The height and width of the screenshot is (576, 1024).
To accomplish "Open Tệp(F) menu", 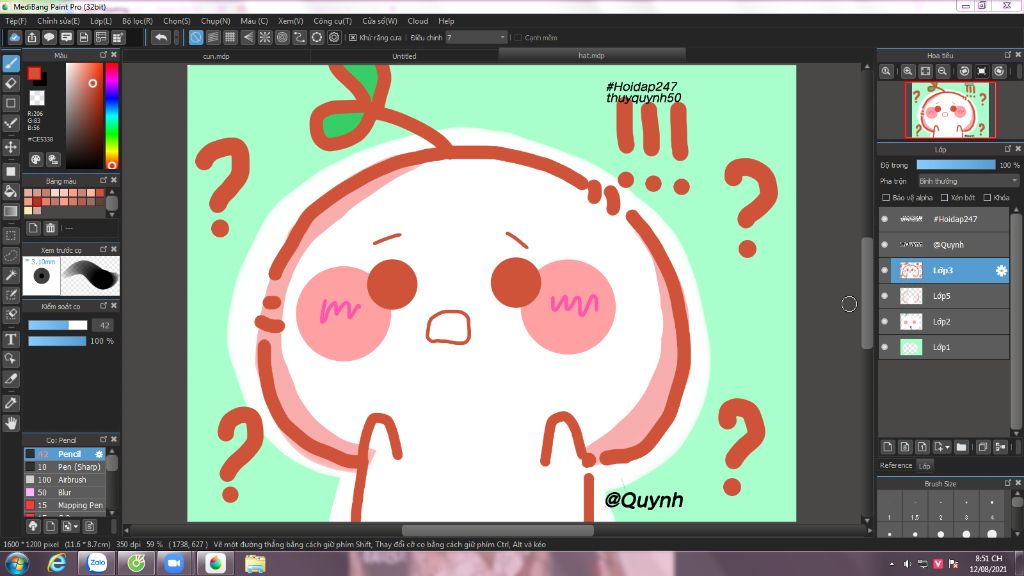I will [x=16, y=21].
